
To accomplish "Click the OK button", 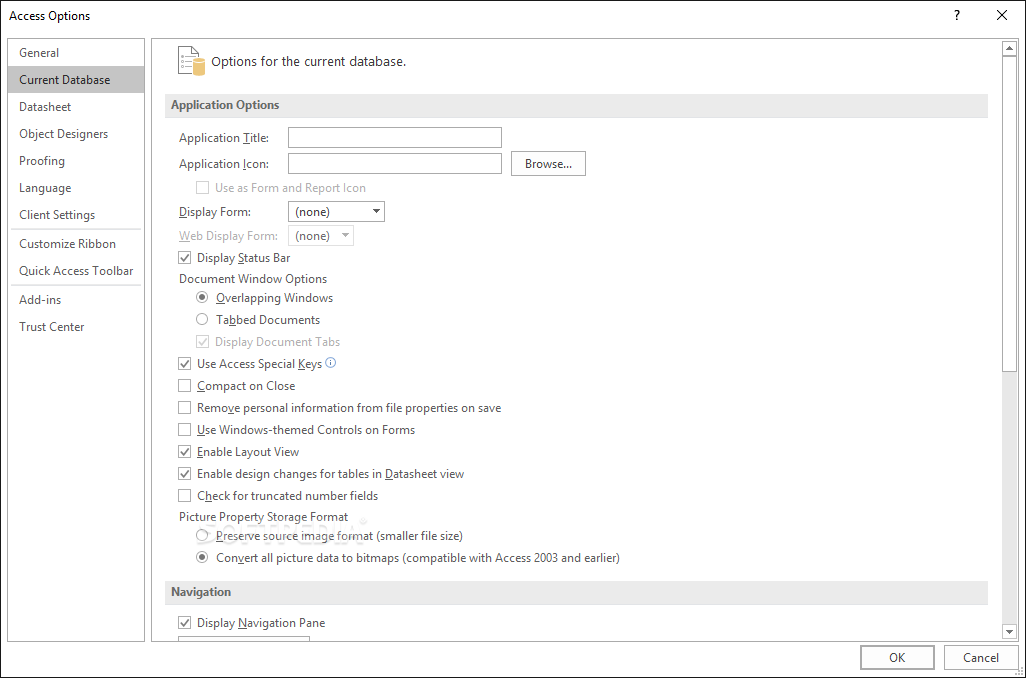I will click(x=897, y=658).
